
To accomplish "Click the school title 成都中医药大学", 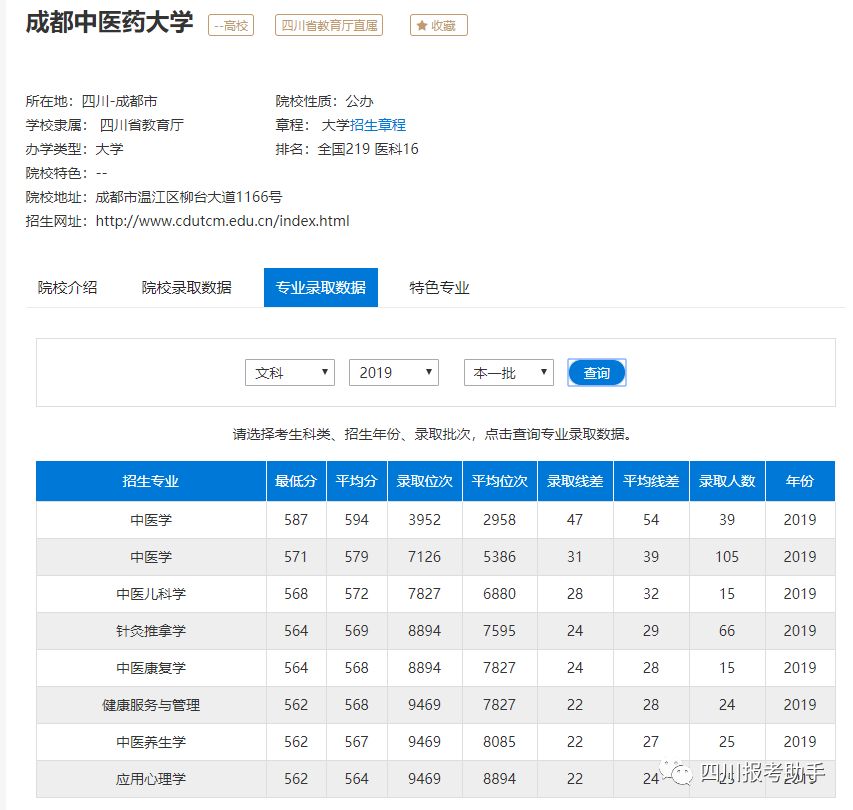I will tap(109, 23).
